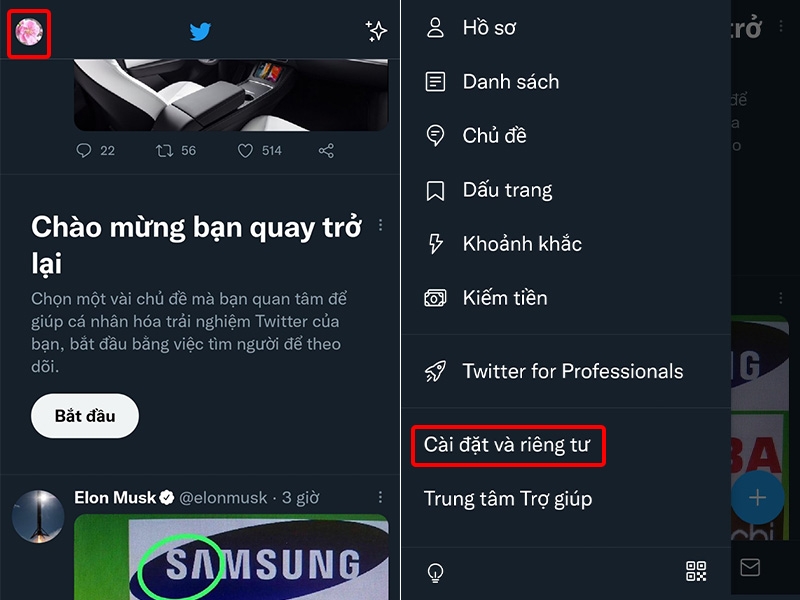Open the Twitter bird home logo
This screenshot has height=600, width=800.
coord(199,31)
